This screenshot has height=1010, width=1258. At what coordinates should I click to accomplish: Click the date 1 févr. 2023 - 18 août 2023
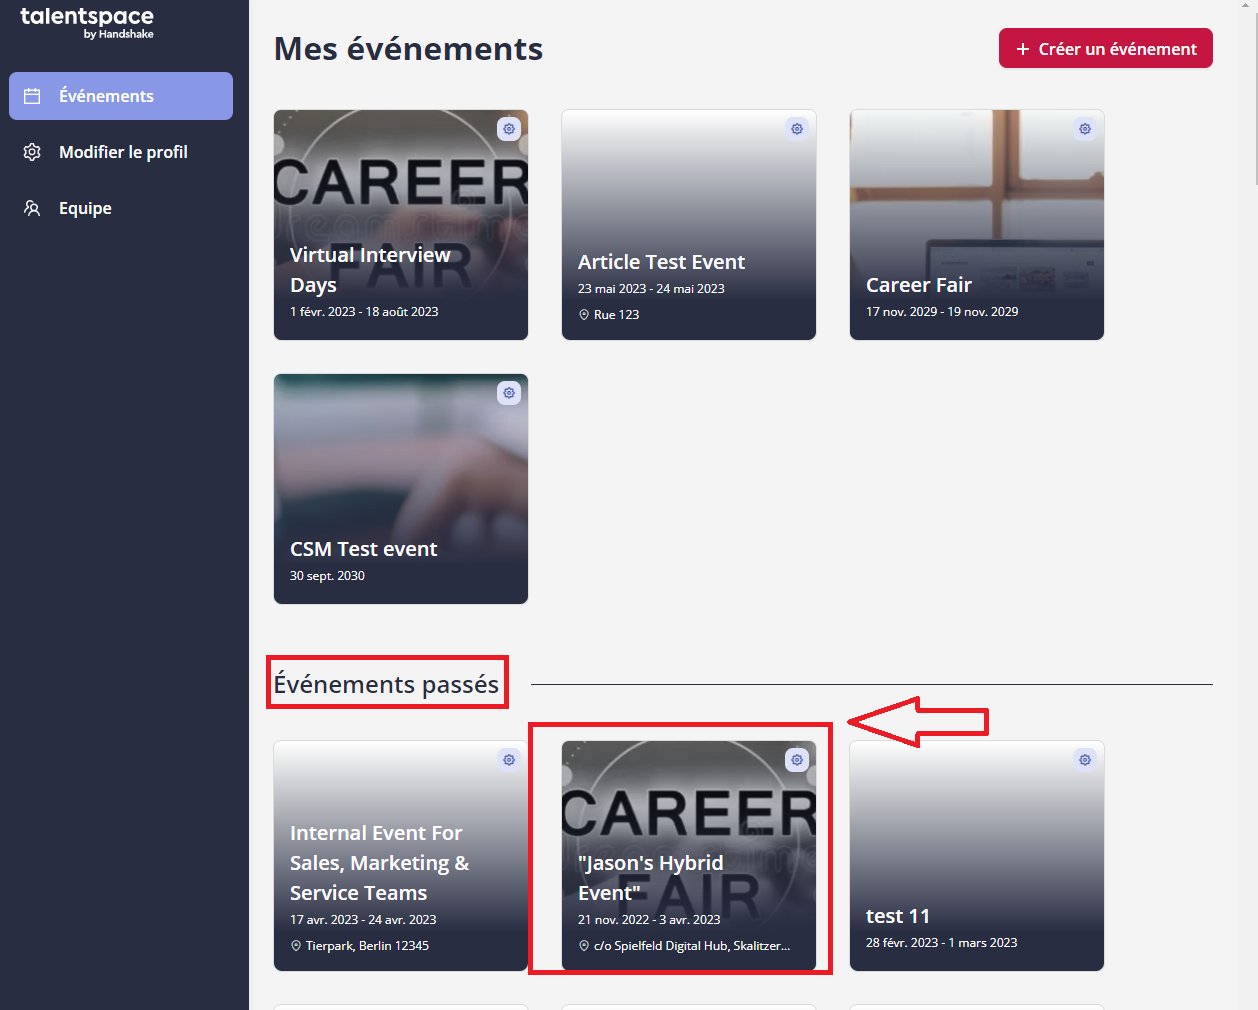pyautogui.click(x=364, y=311)
